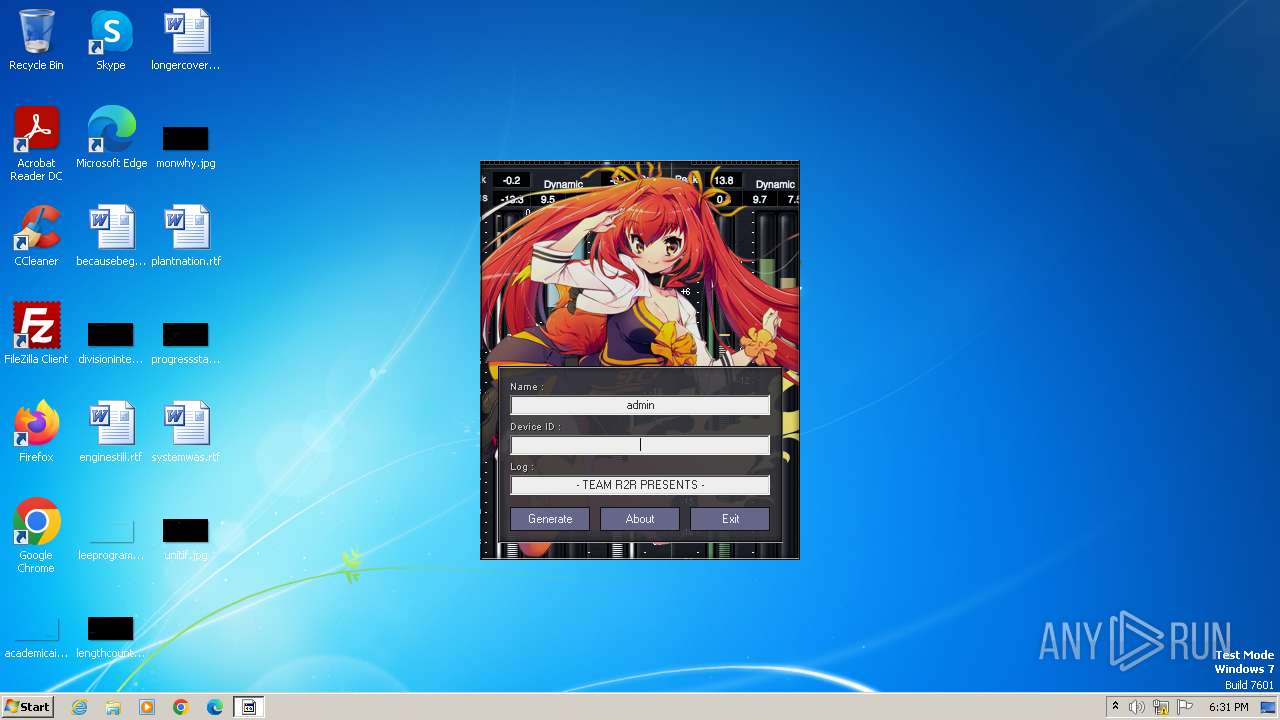Click the keygen taskbar button
Image resolution: width=1280 pixels, height=720 pixels.
(x=249, y=707)
